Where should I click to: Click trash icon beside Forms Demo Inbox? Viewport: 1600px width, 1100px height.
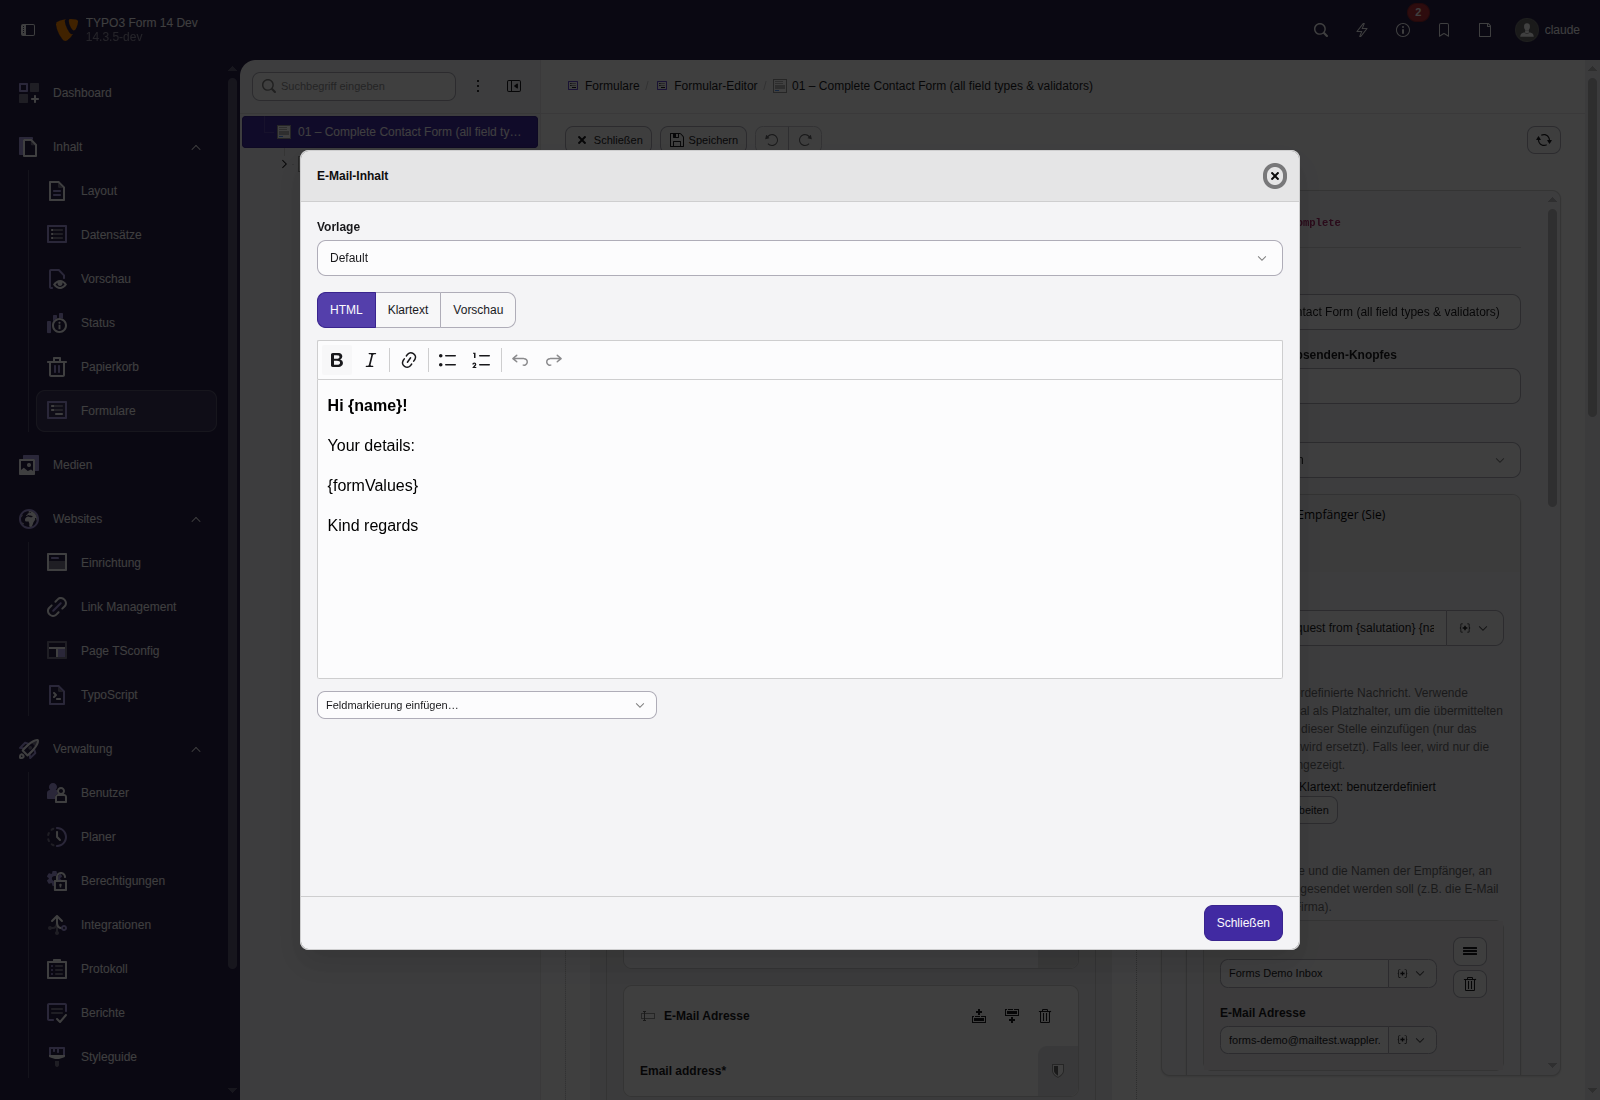tap(1470, 984)
